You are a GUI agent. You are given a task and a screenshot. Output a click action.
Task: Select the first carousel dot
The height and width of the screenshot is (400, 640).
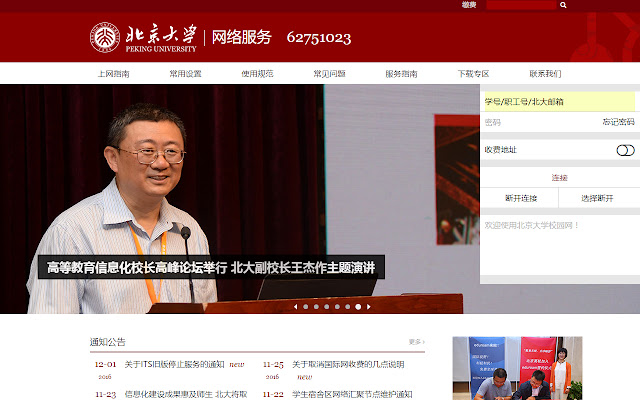[306, 307]
